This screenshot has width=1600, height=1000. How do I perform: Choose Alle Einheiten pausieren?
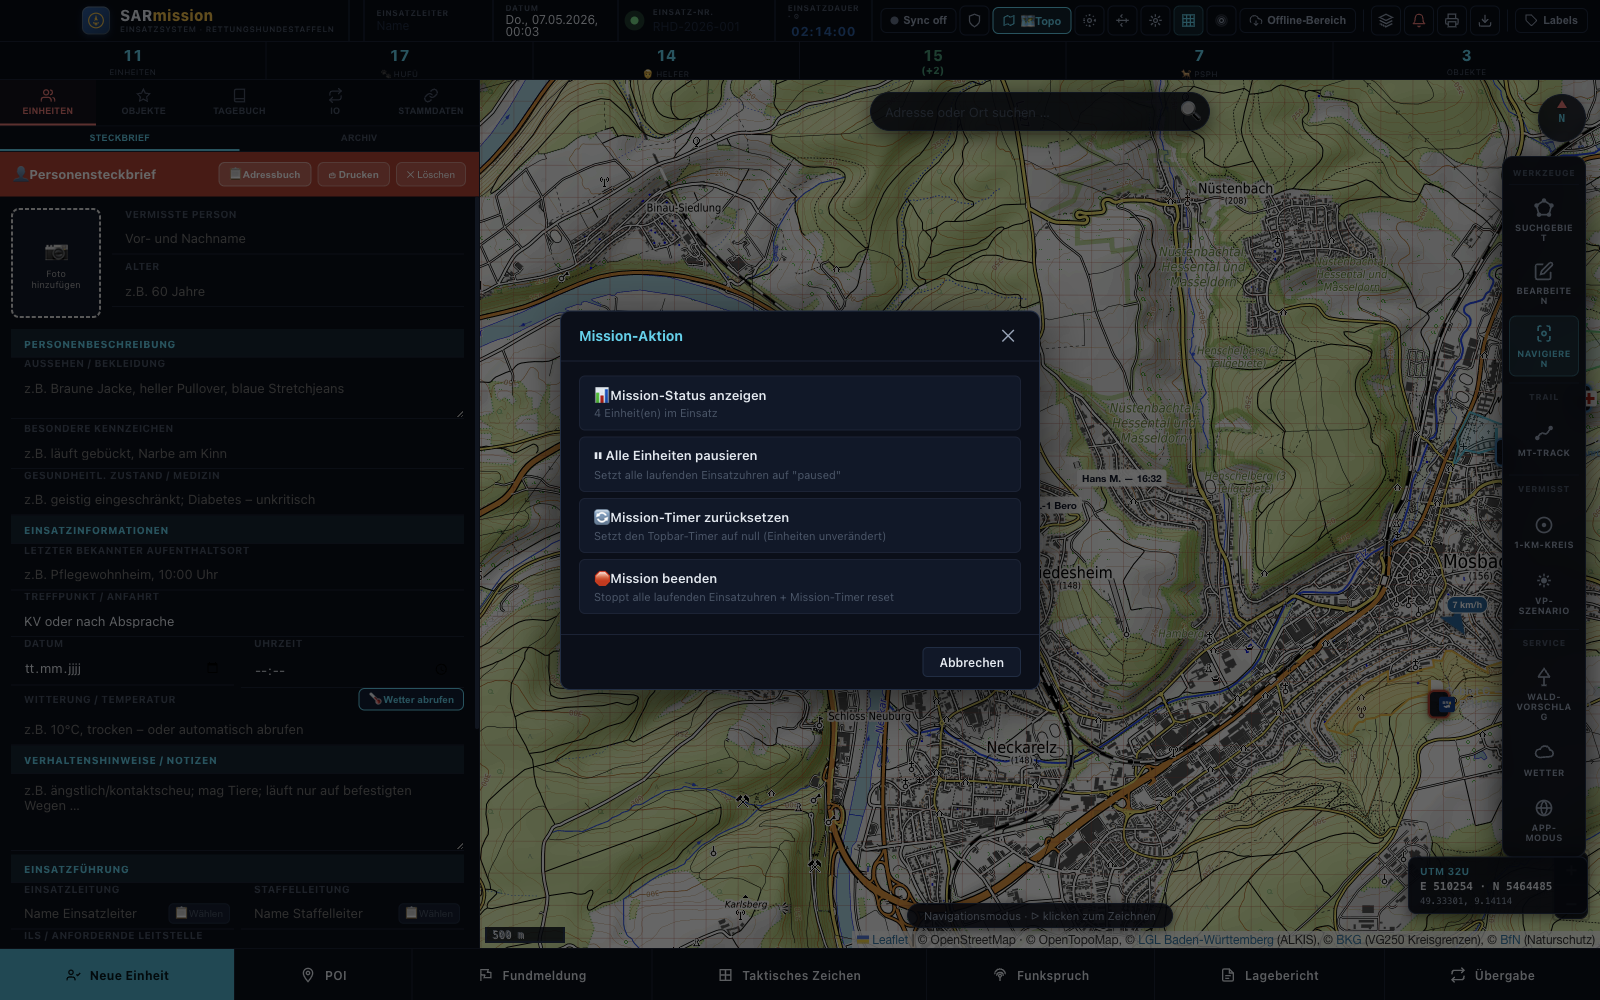pyautogui.click(x=800, y=464)
